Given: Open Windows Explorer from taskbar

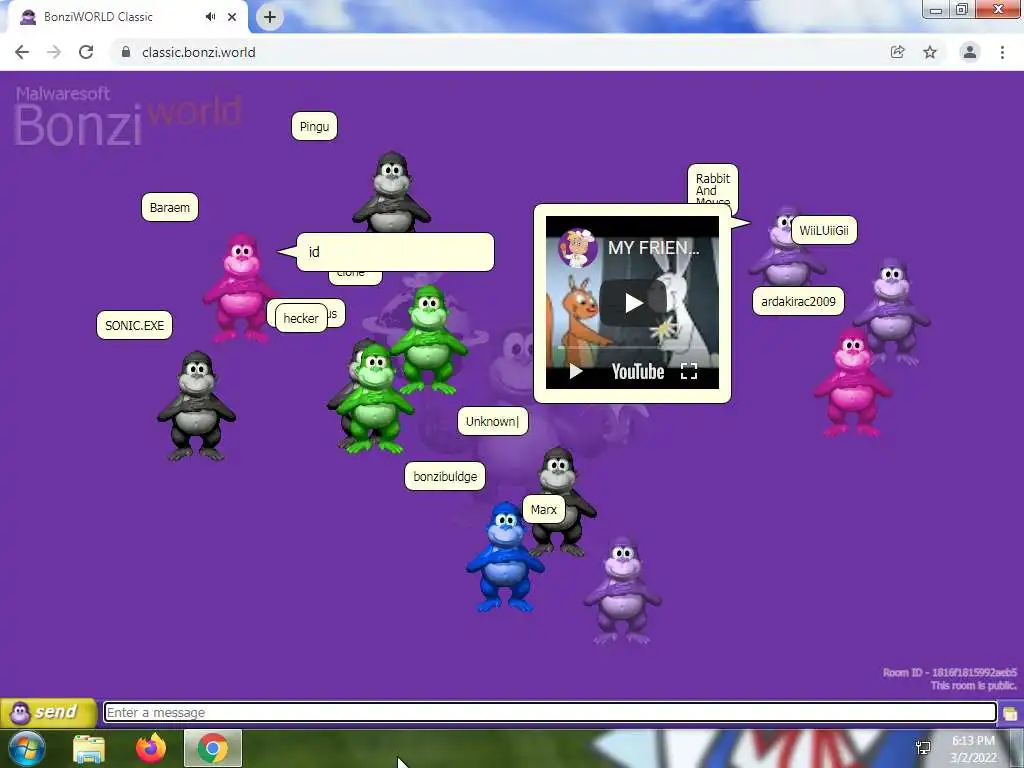Looking at the screenshot, I should coord(89,749).
